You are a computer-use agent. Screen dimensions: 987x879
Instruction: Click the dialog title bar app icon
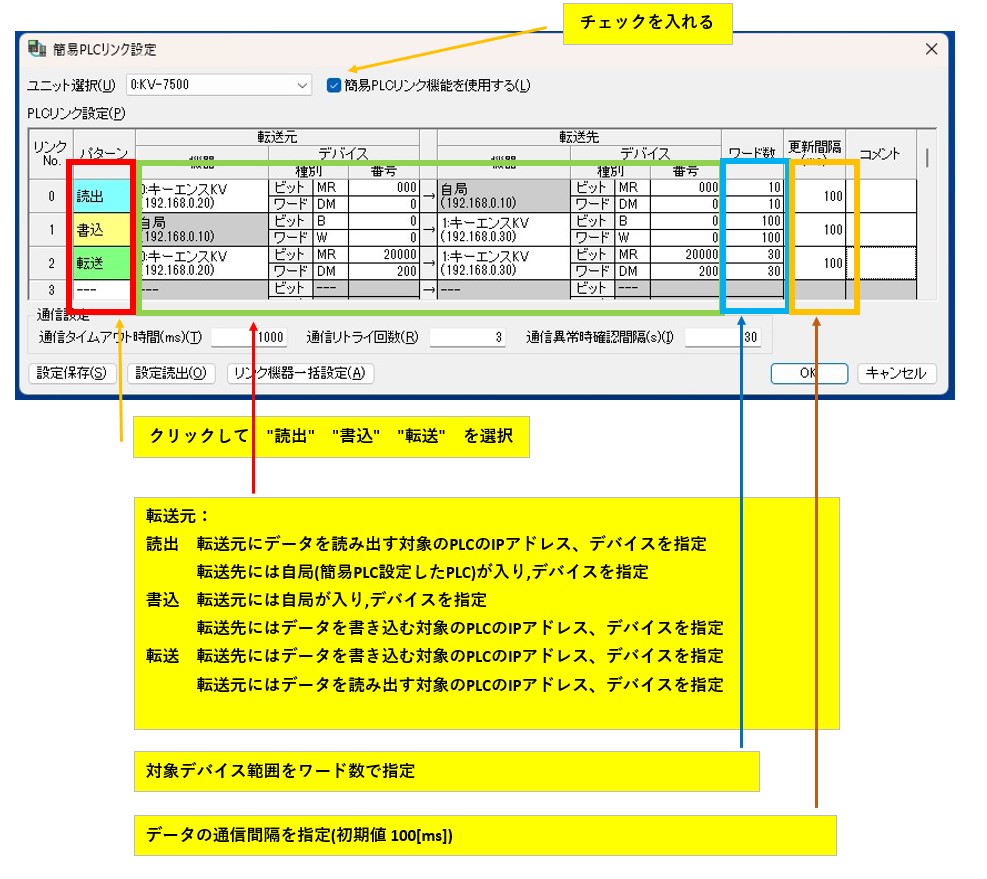pyautogui.click(x=36, y=48)
